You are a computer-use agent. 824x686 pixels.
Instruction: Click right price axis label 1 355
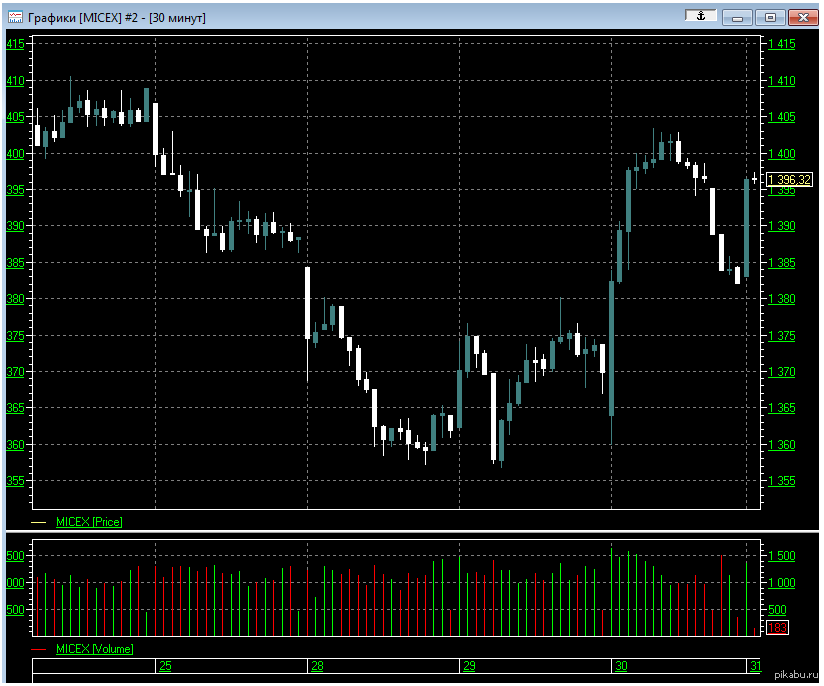782,481
